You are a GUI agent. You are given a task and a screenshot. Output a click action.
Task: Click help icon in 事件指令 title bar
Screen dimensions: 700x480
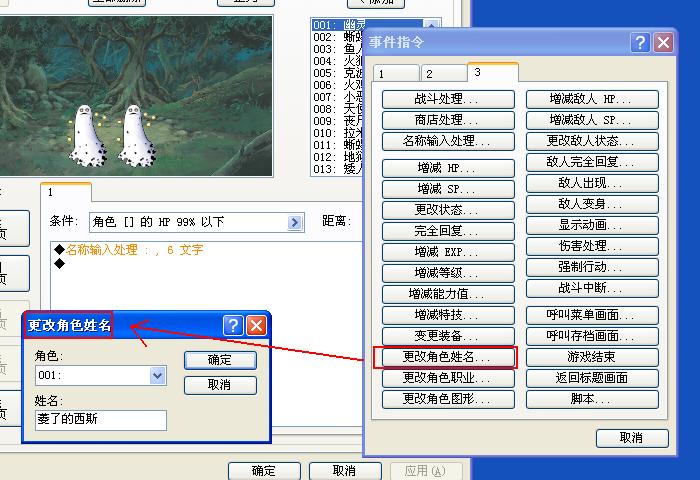(x=640, y=43)
